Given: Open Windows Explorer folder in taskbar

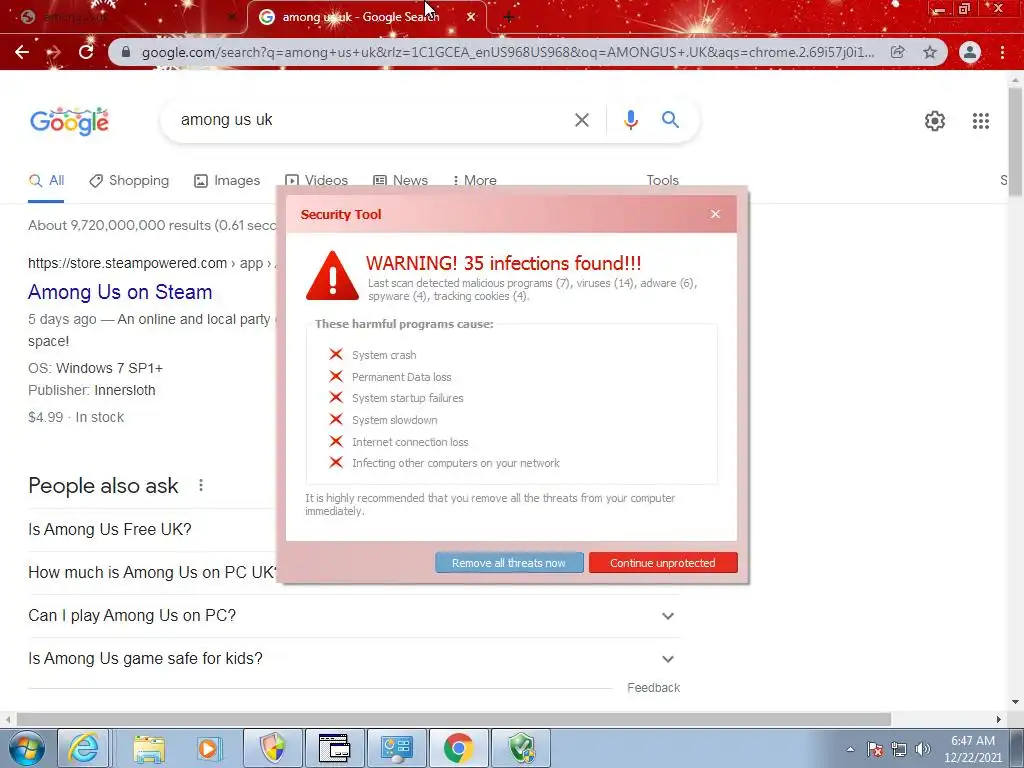Looking at the screenshot, I should [149, 748].
